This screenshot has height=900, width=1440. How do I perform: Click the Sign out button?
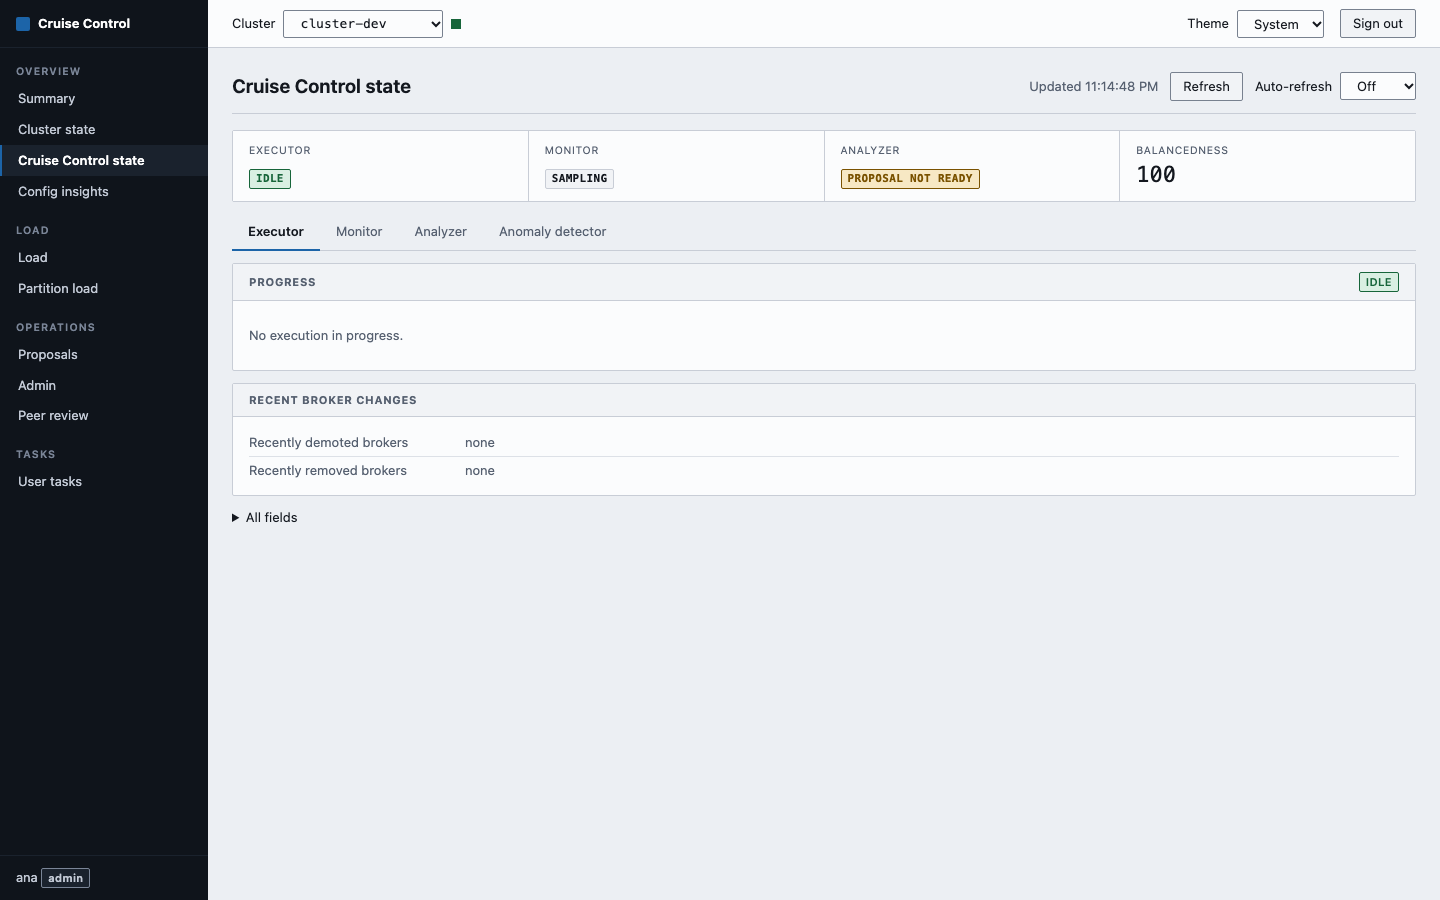tap(1378, 24)
